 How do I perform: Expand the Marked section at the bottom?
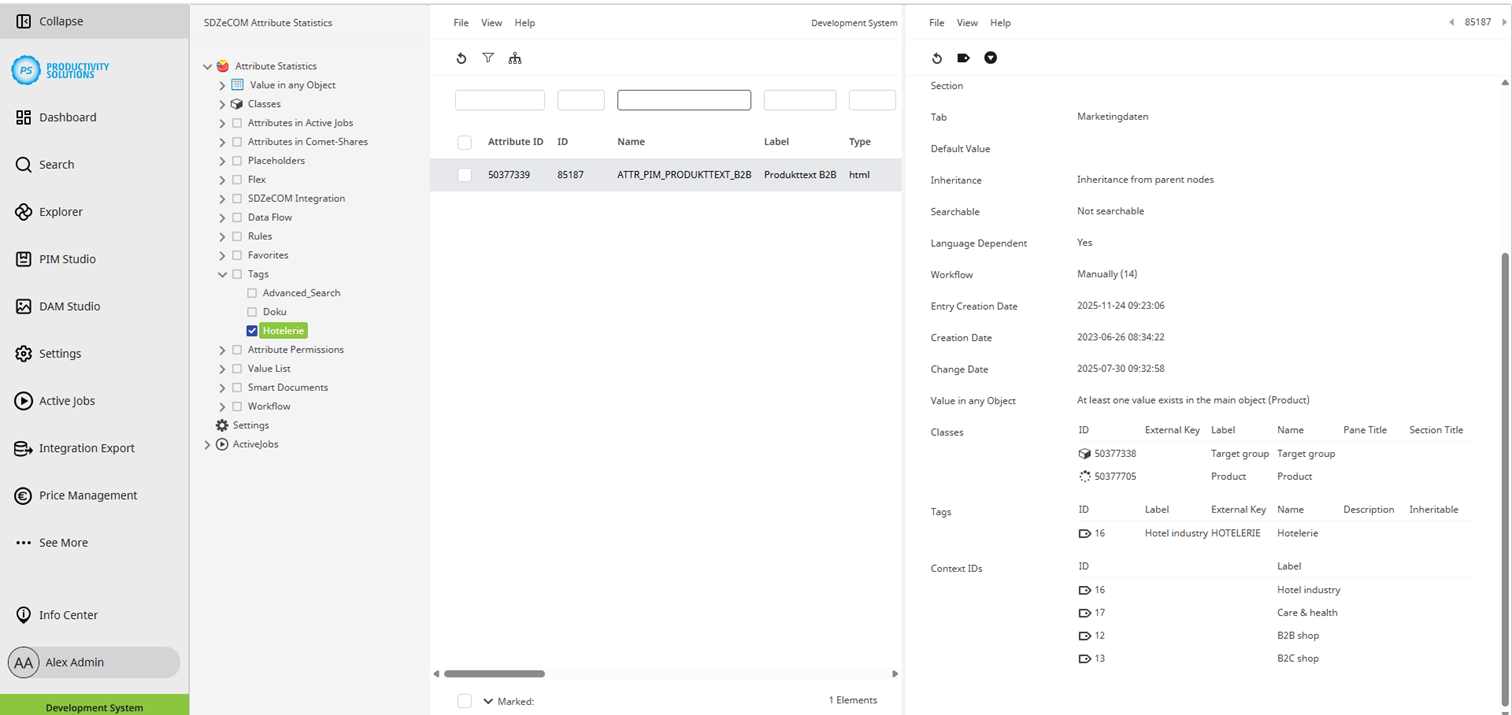click(x=489, y=701)
